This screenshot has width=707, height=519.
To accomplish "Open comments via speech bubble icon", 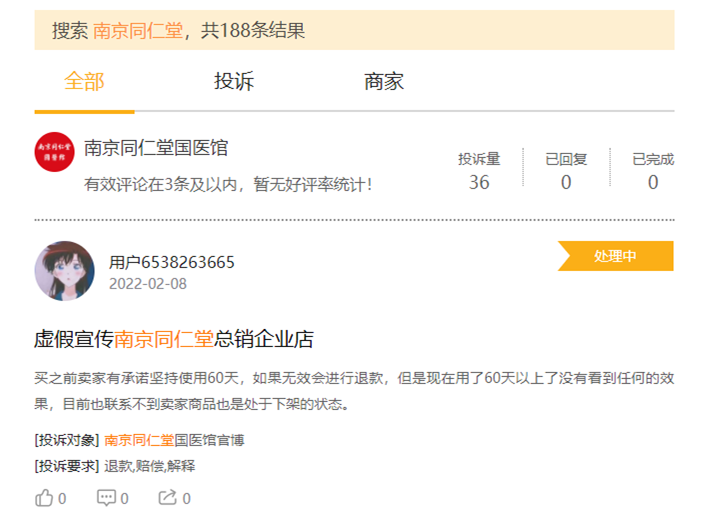I will [x=106, y=498].
